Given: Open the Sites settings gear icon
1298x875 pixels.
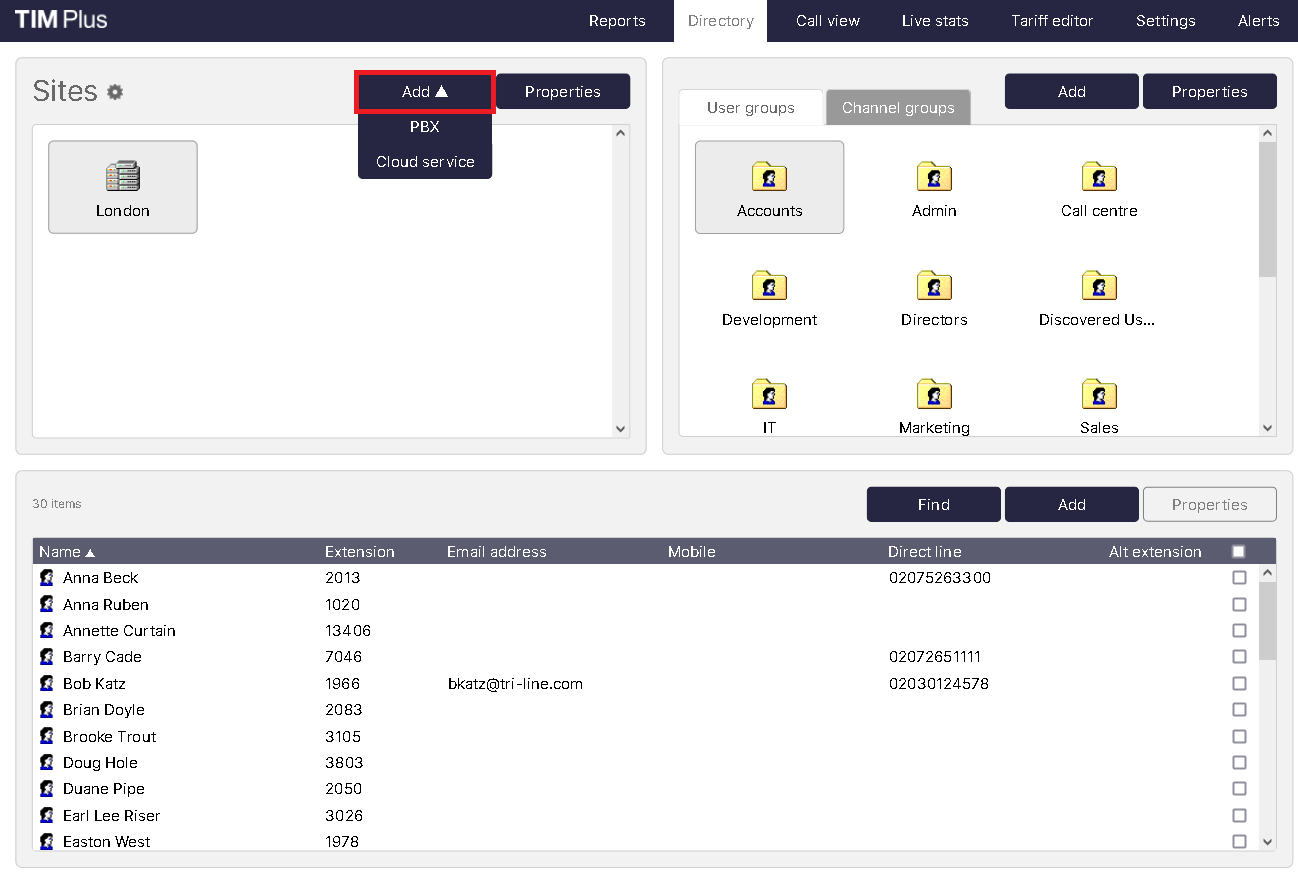Looking at the screenshot, I should (115, 92).
